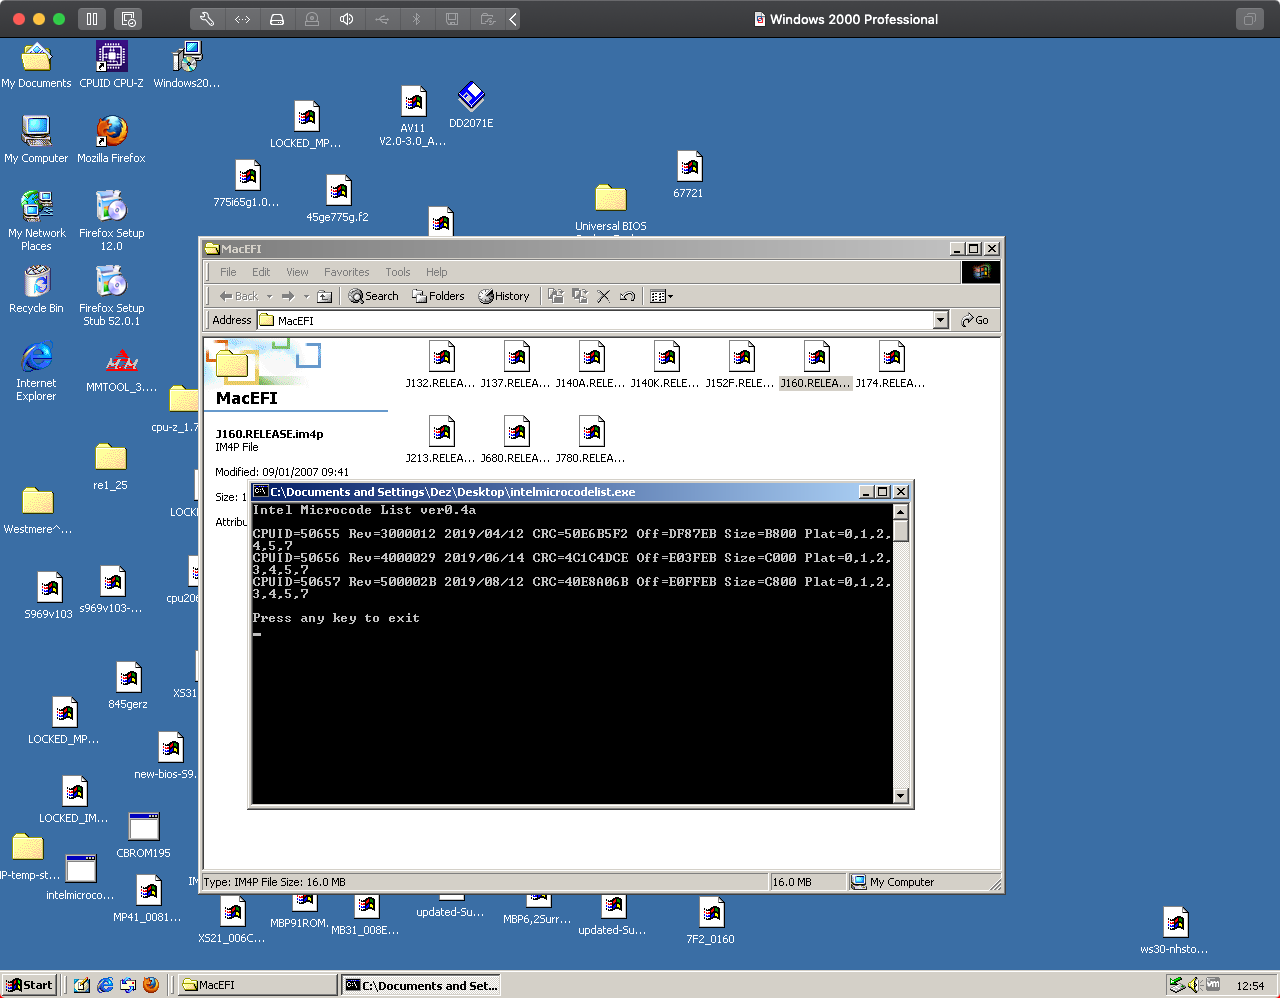The height and width of the screenshot is (998, 1280).
Task: Toggle the Folders pane button
Action: coord(439,296)
